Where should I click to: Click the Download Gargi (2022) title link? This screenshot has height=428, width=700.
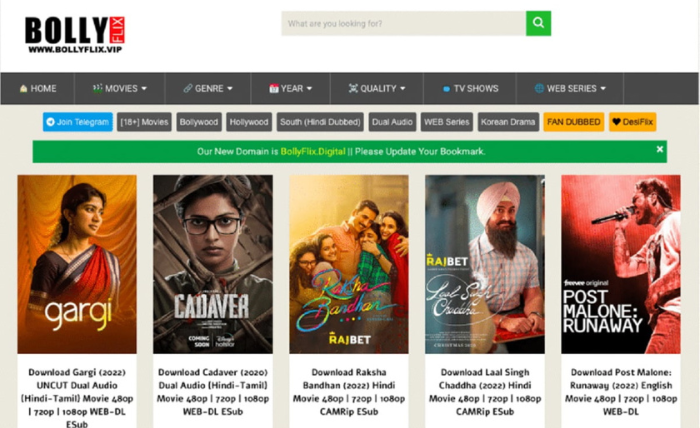coord(77,398)
